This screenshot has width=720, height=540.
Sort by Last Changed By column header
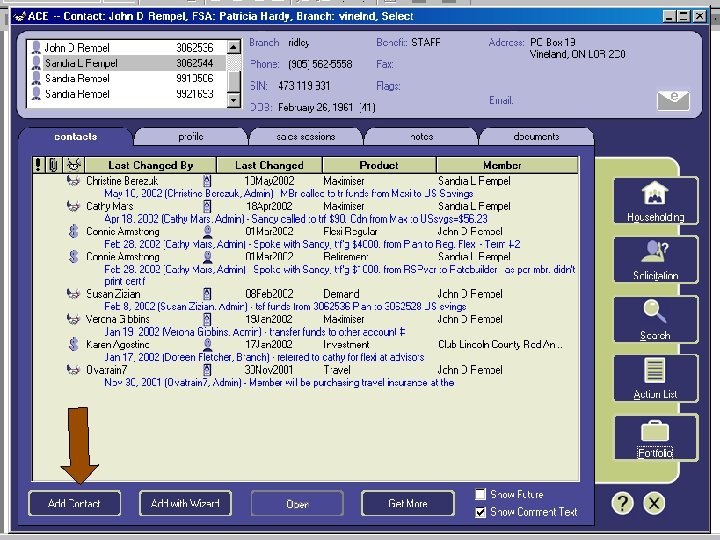151,165
